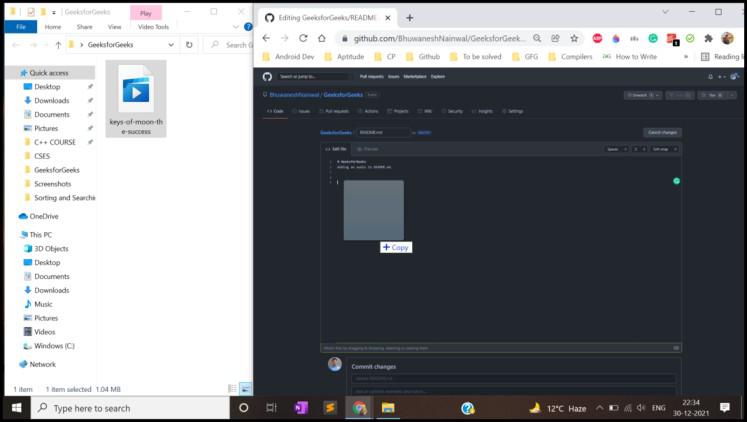Open the volume control in system tray
This screenshot has width=747, height=422.
click(641, 408)
